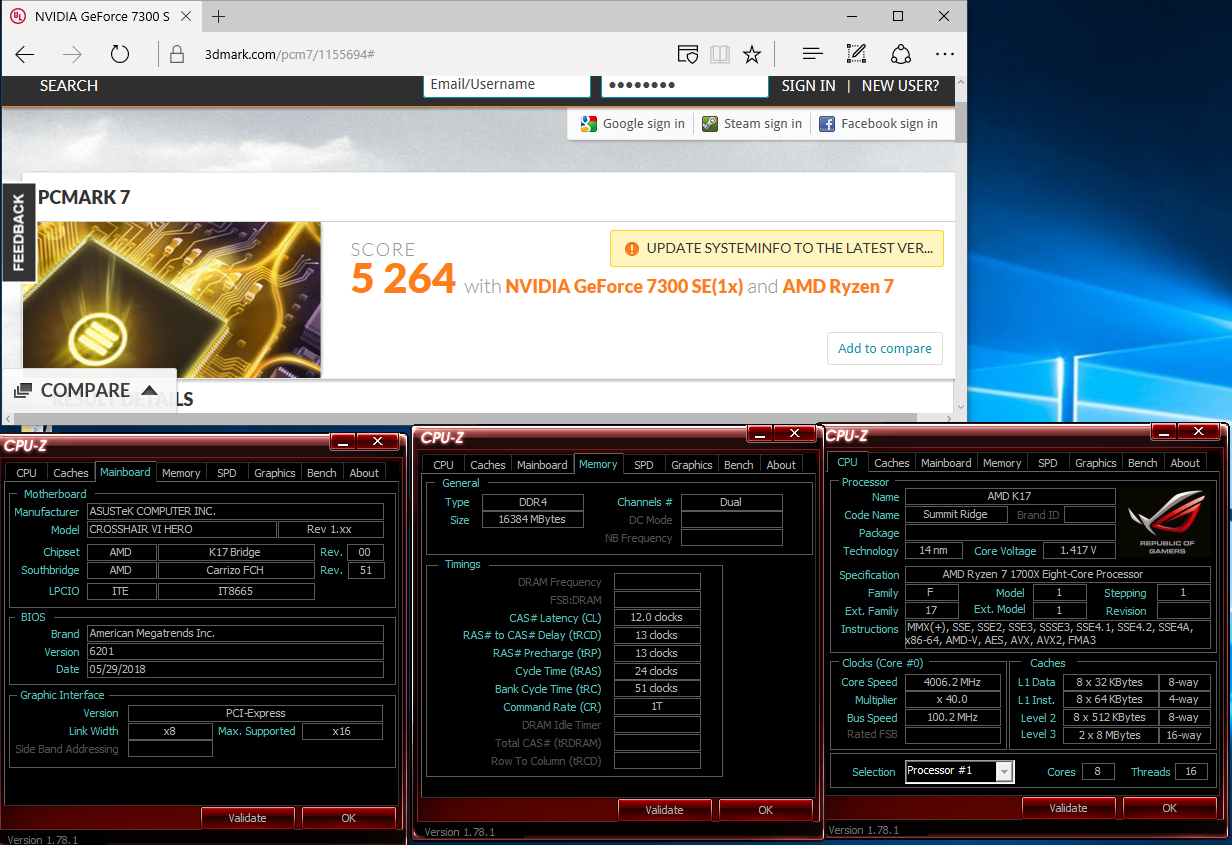Click Validate in CPU tab CPU-Z window
1232x845 pixels.
1069,808
